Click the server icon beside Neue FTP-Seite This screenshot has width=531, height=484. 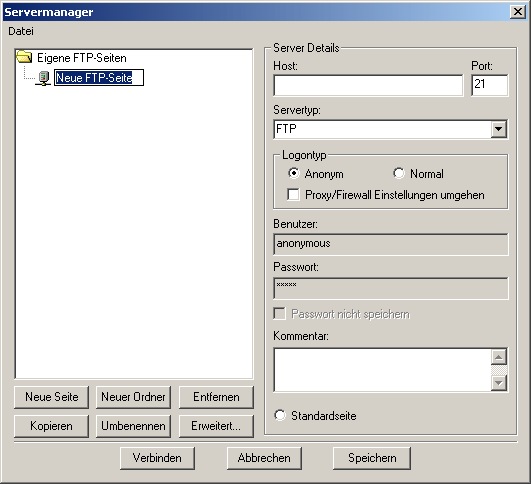click(43, 78)
